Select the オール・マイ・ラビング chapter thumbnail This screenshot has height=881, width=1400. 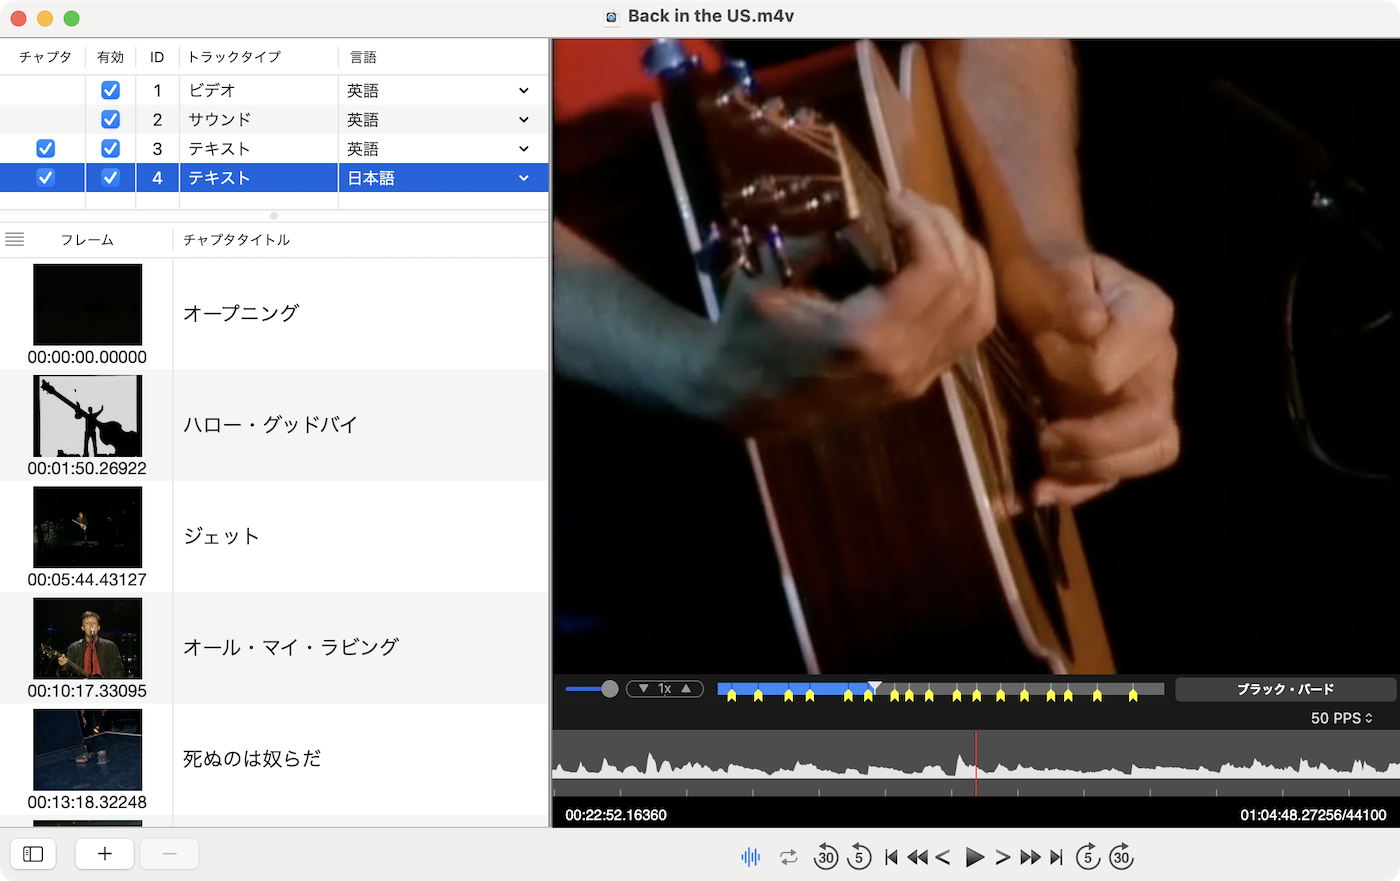coord(87,638)
